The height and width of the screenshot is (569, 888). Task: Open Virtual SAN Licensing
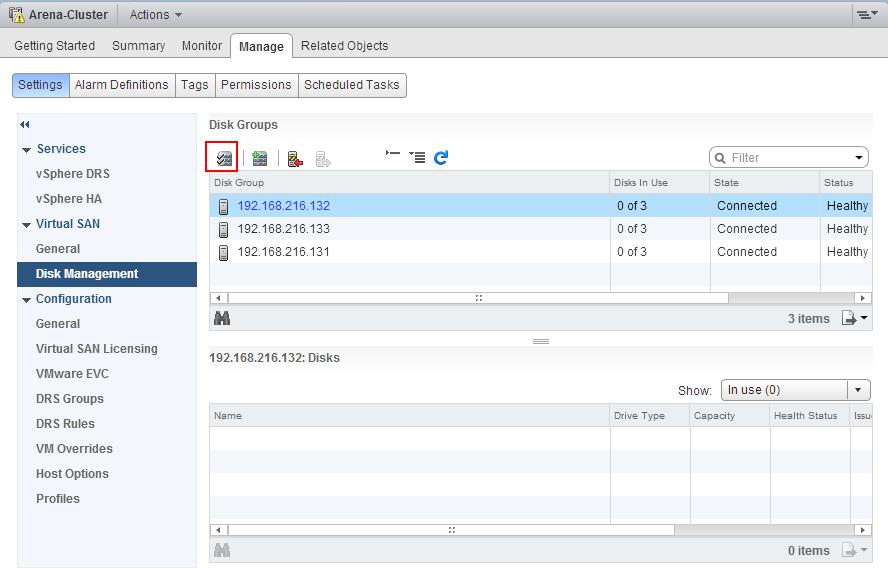click(x=97, y=349)
